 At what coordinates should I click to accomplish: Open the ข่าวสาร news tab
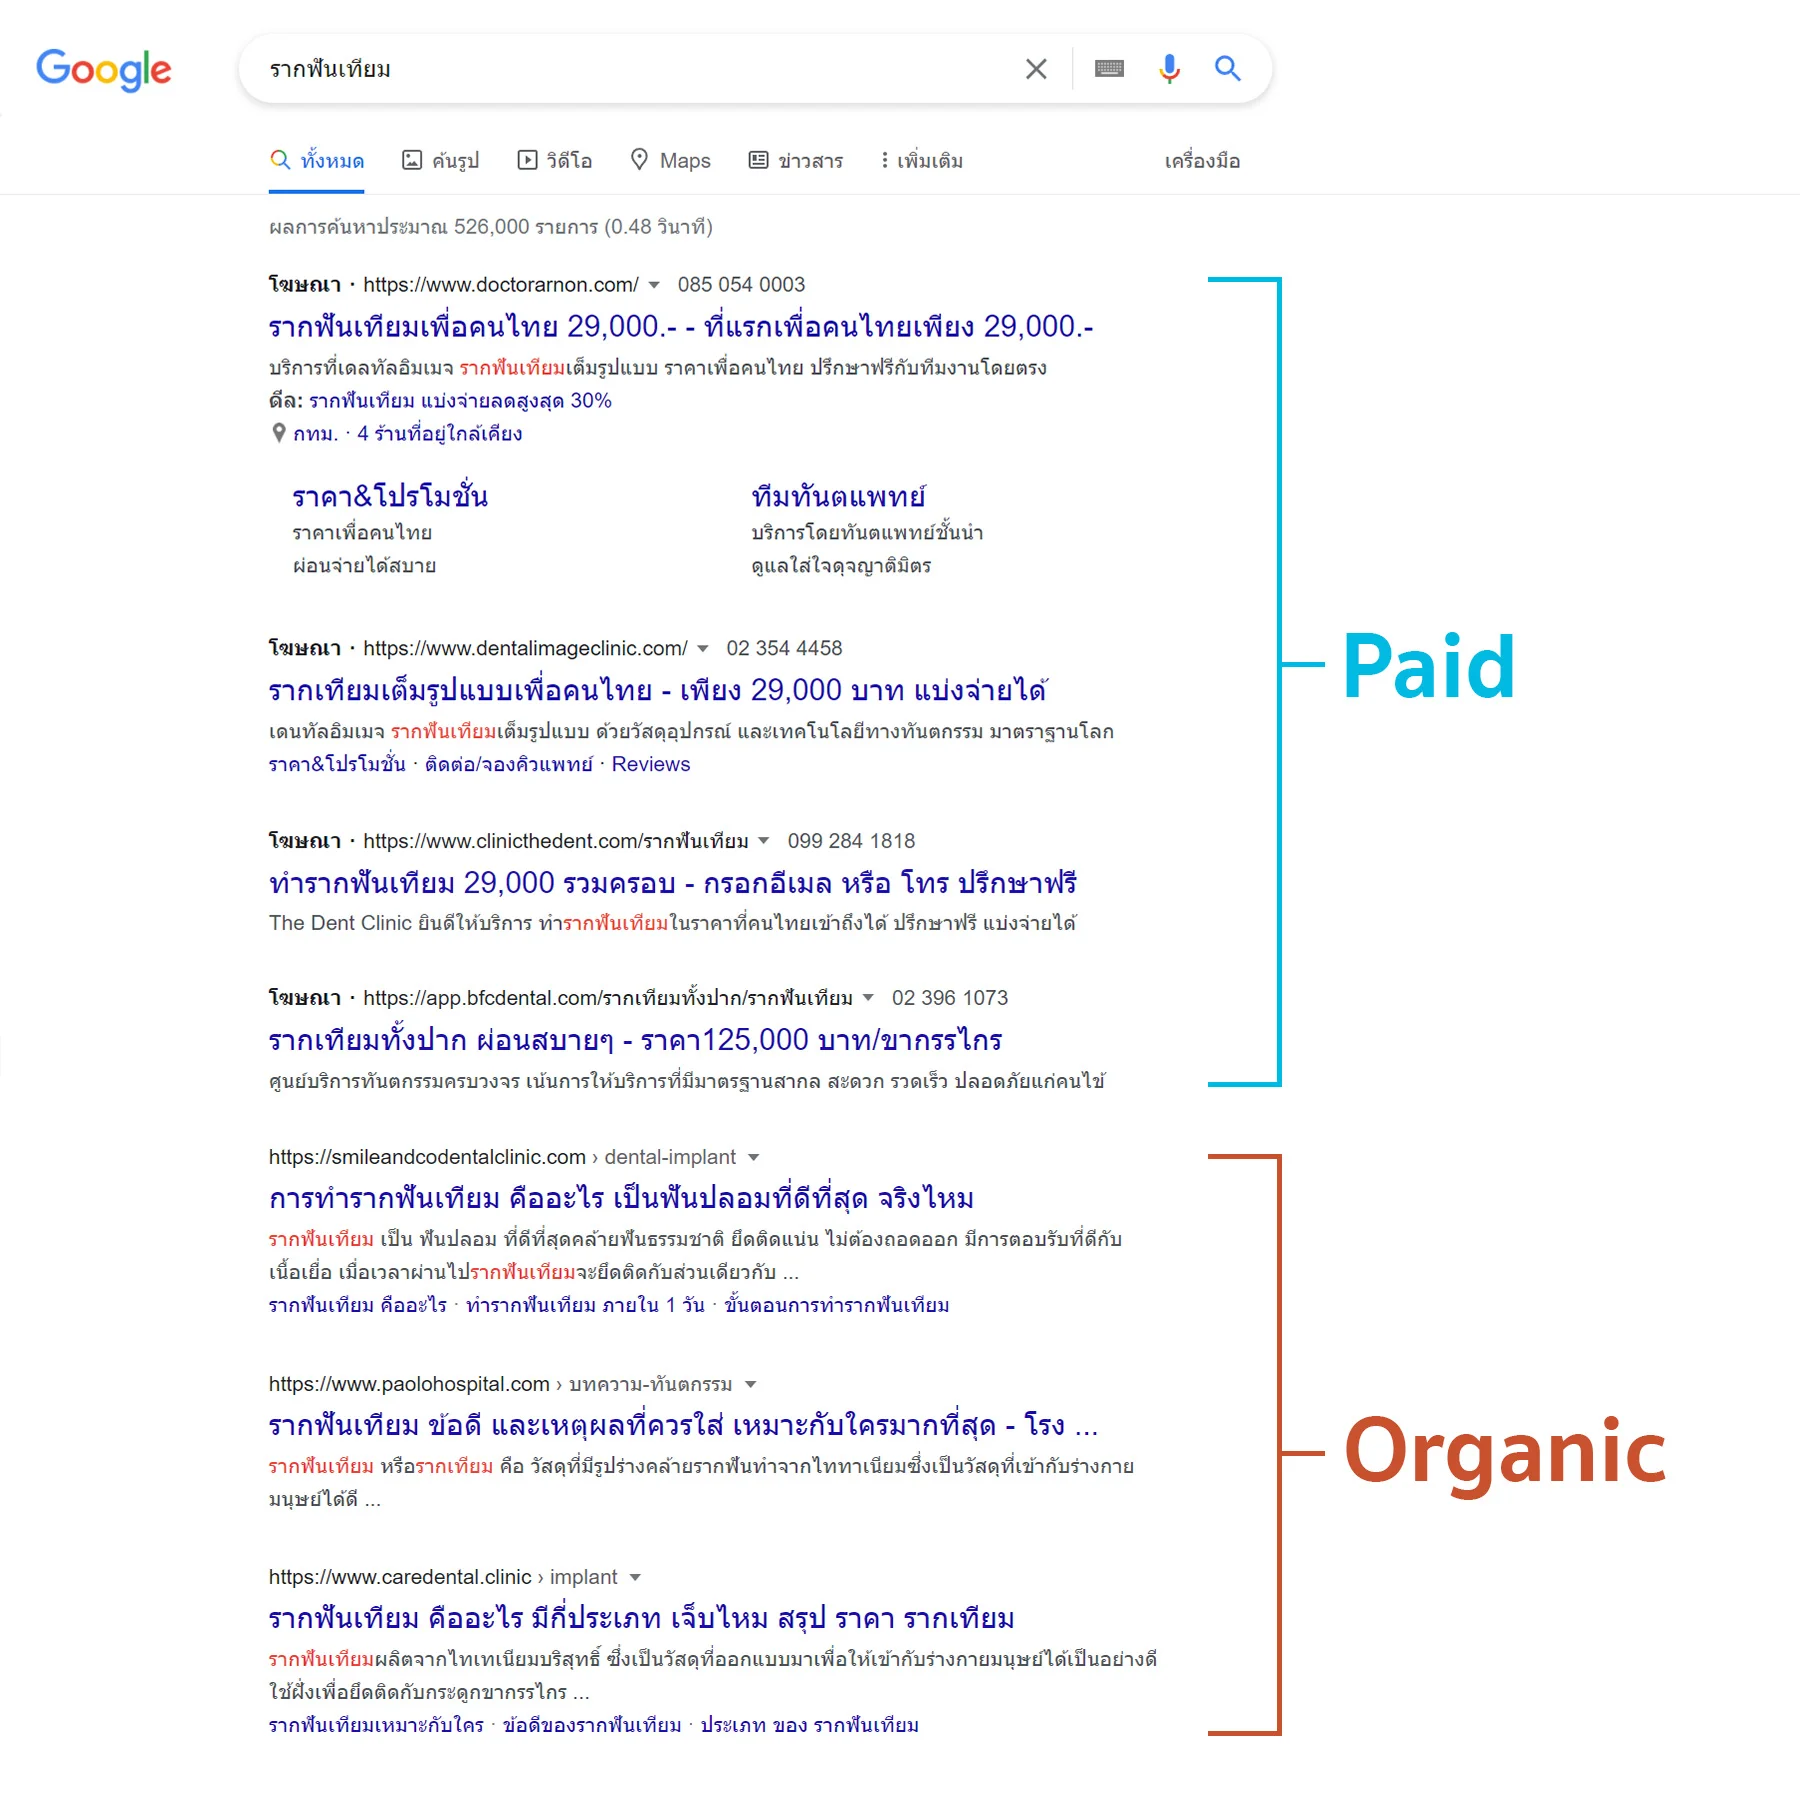point(796,161)
